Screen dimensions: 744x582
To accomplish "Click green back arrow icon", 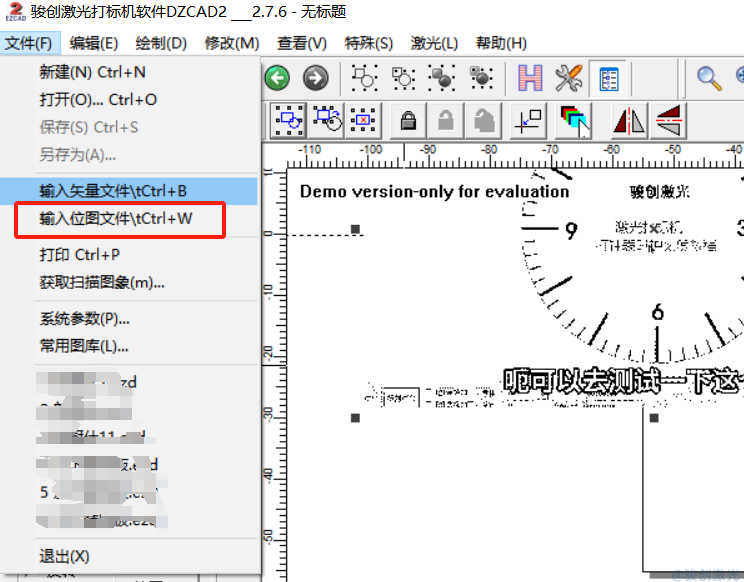I will click(x=277, y=78).
